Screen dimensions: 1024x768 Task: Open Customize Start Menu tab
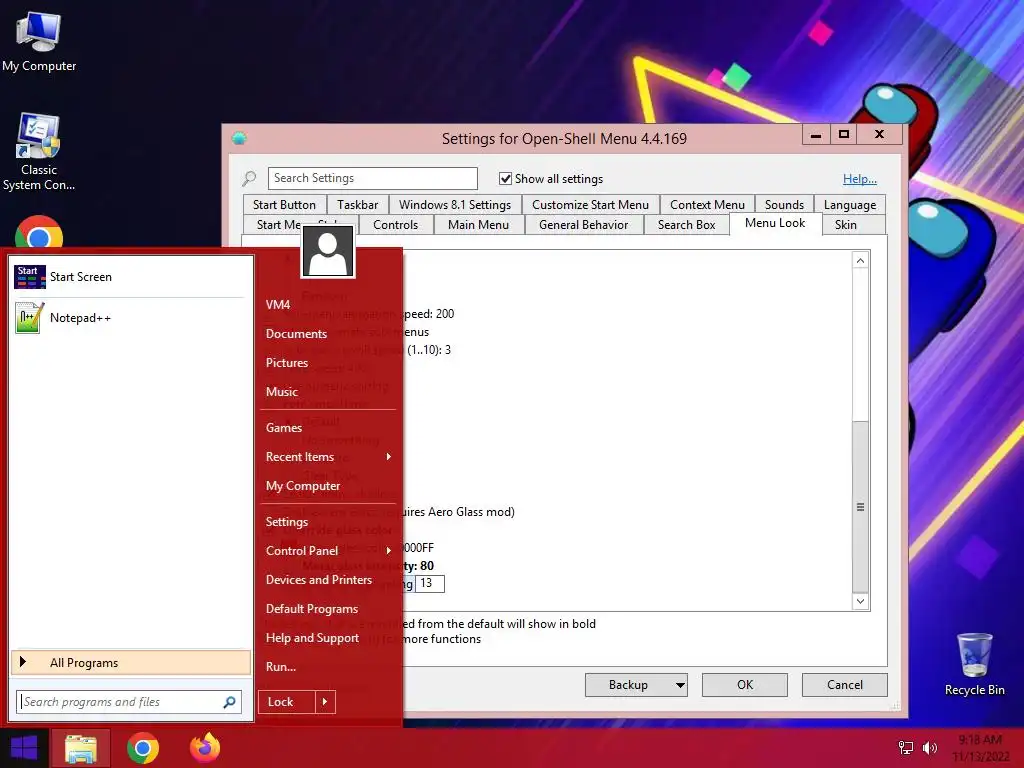click(590, 205)
